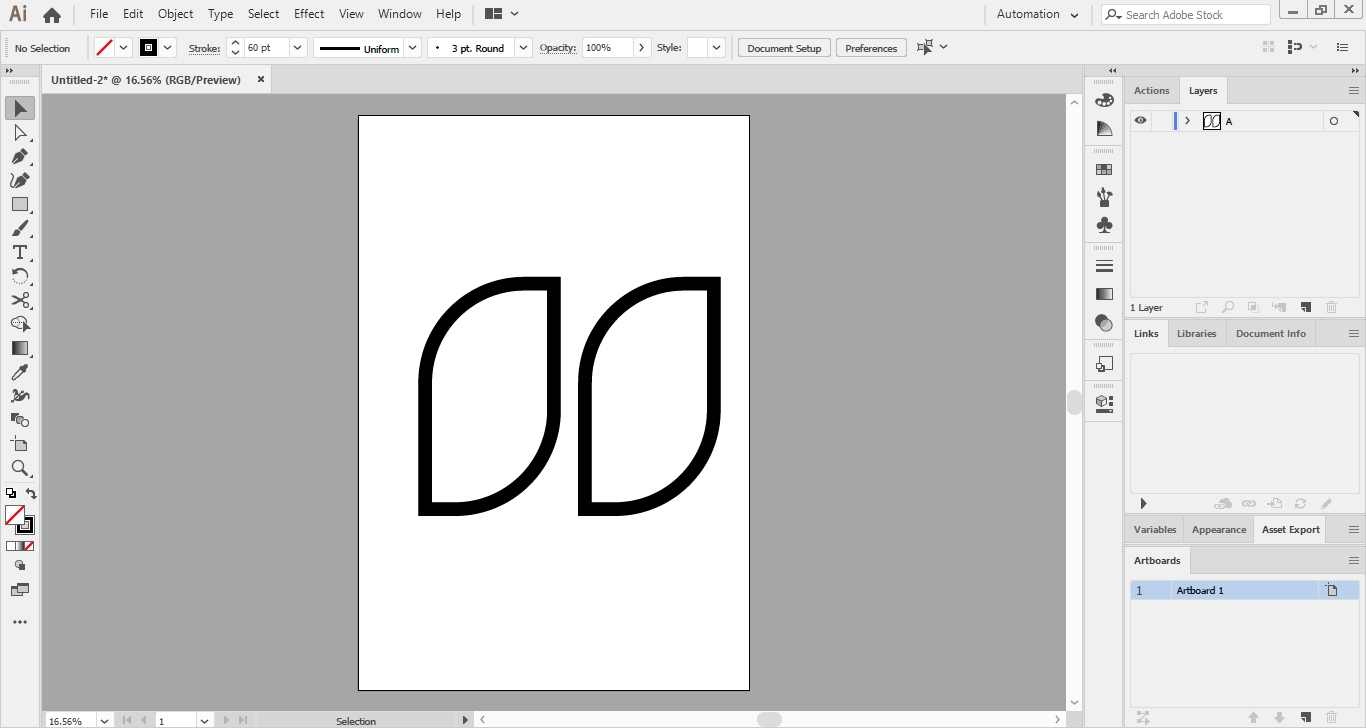Open the Symbols panel club icon
This screenshot has height=728, width=1366.
point(1104,225)
